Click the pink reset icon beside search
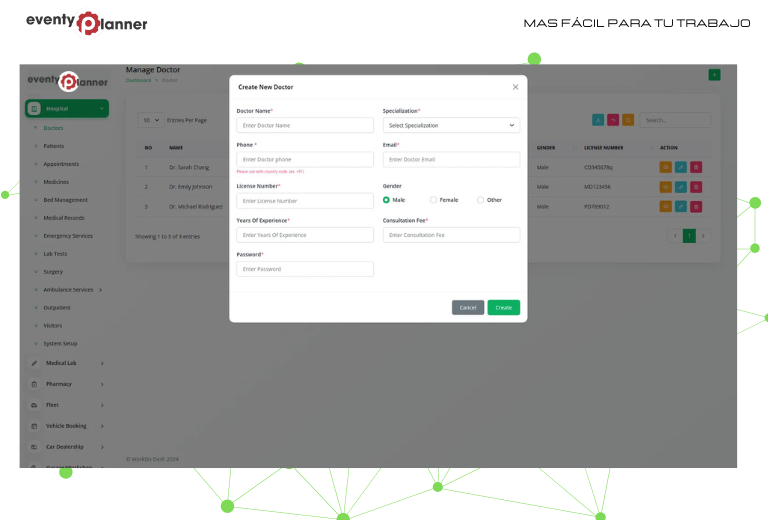The image size is (768, 520). [613, 120]
